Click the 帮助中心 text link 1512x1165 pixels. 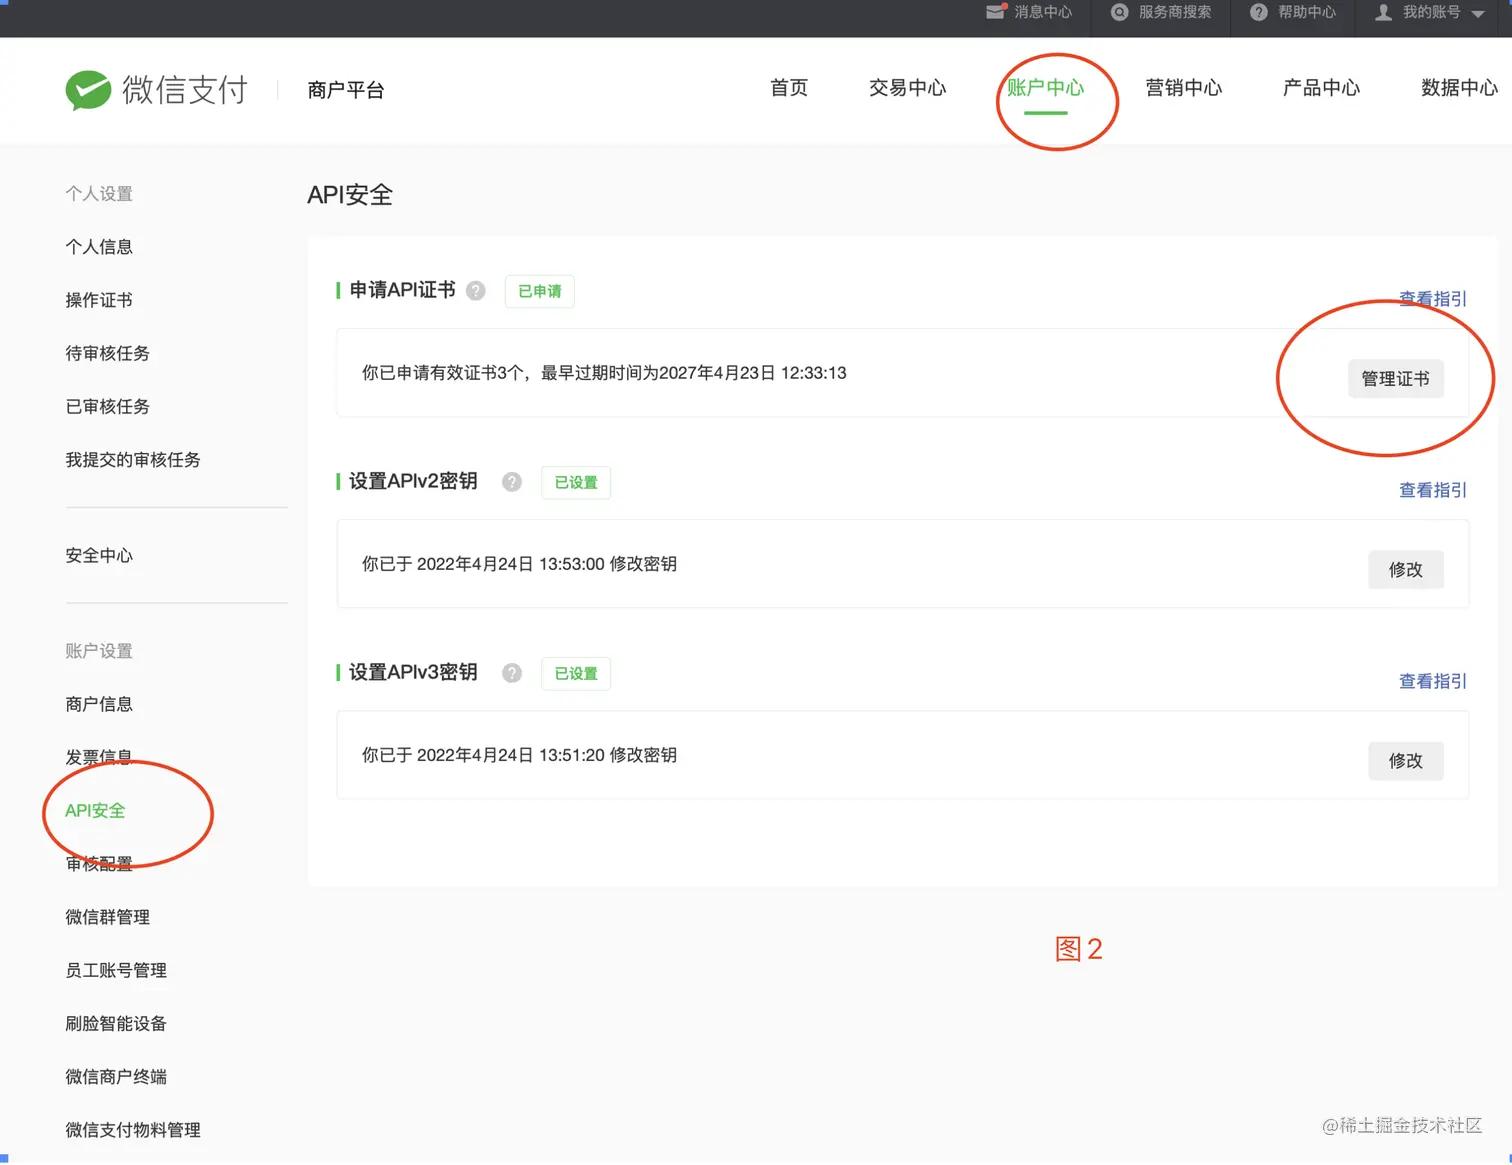pos(1307,12)
